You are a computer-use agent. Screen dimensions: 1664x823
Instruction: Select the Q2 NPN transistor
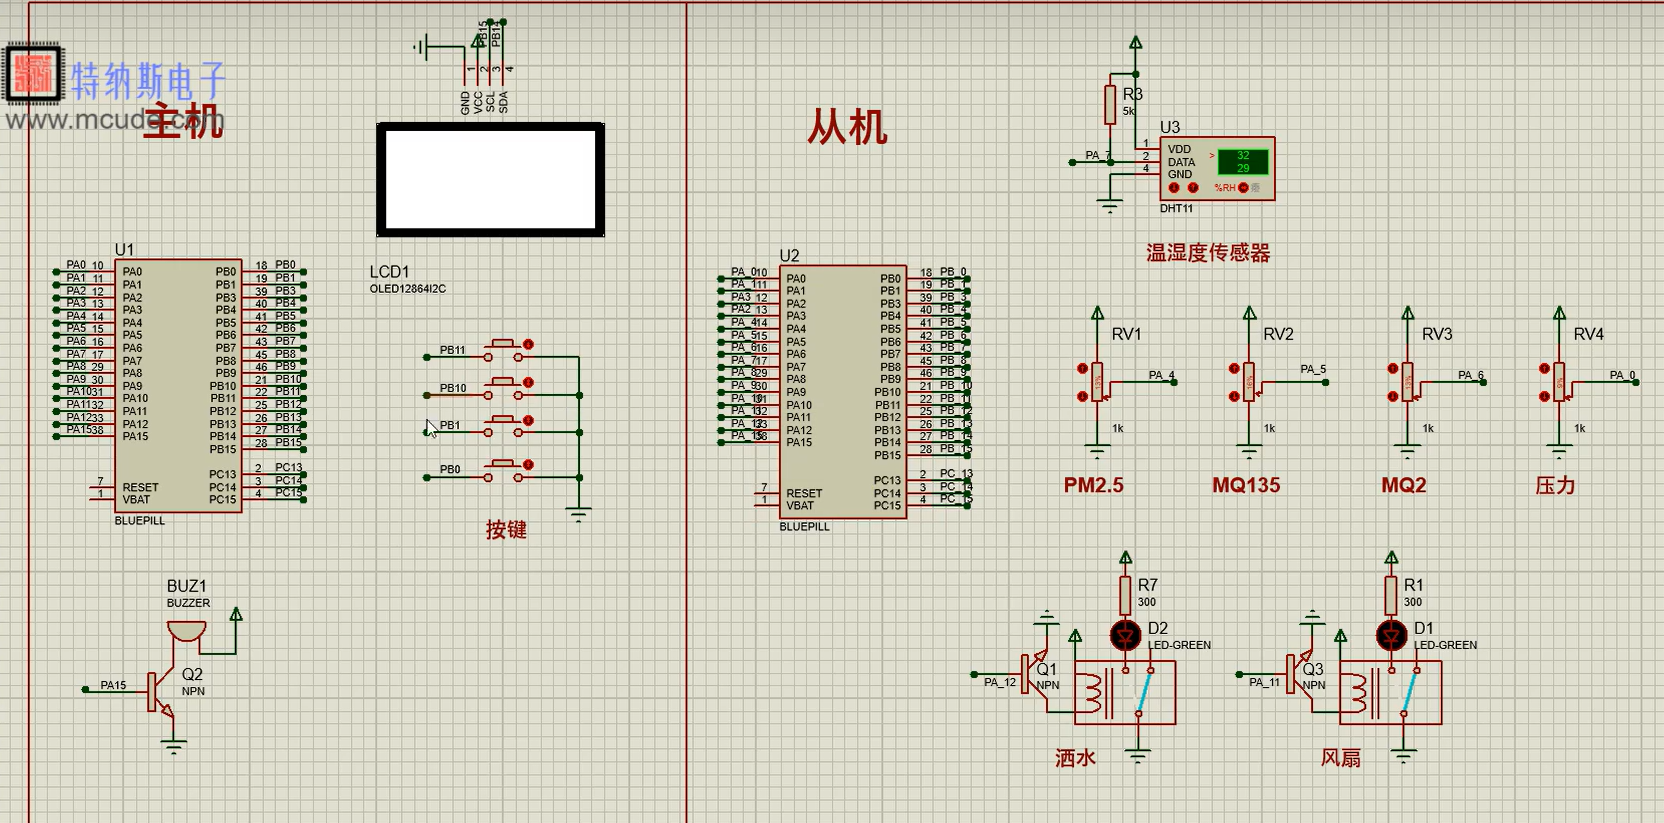[160, 690]
